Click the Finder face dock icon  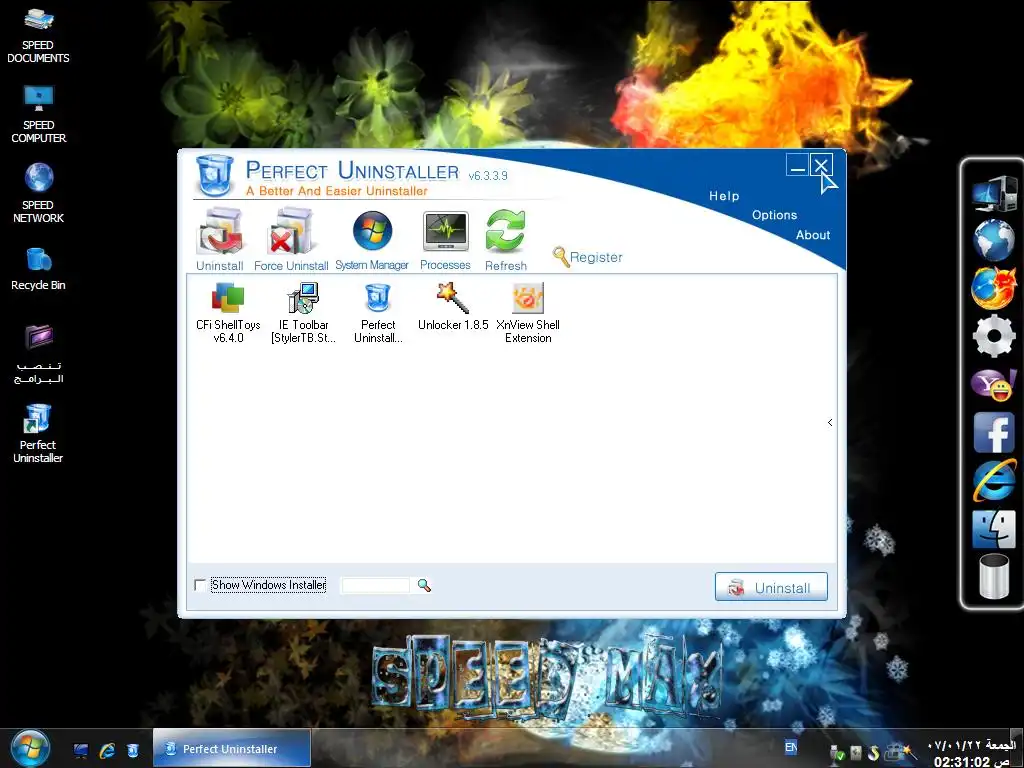tap(993, 529)
